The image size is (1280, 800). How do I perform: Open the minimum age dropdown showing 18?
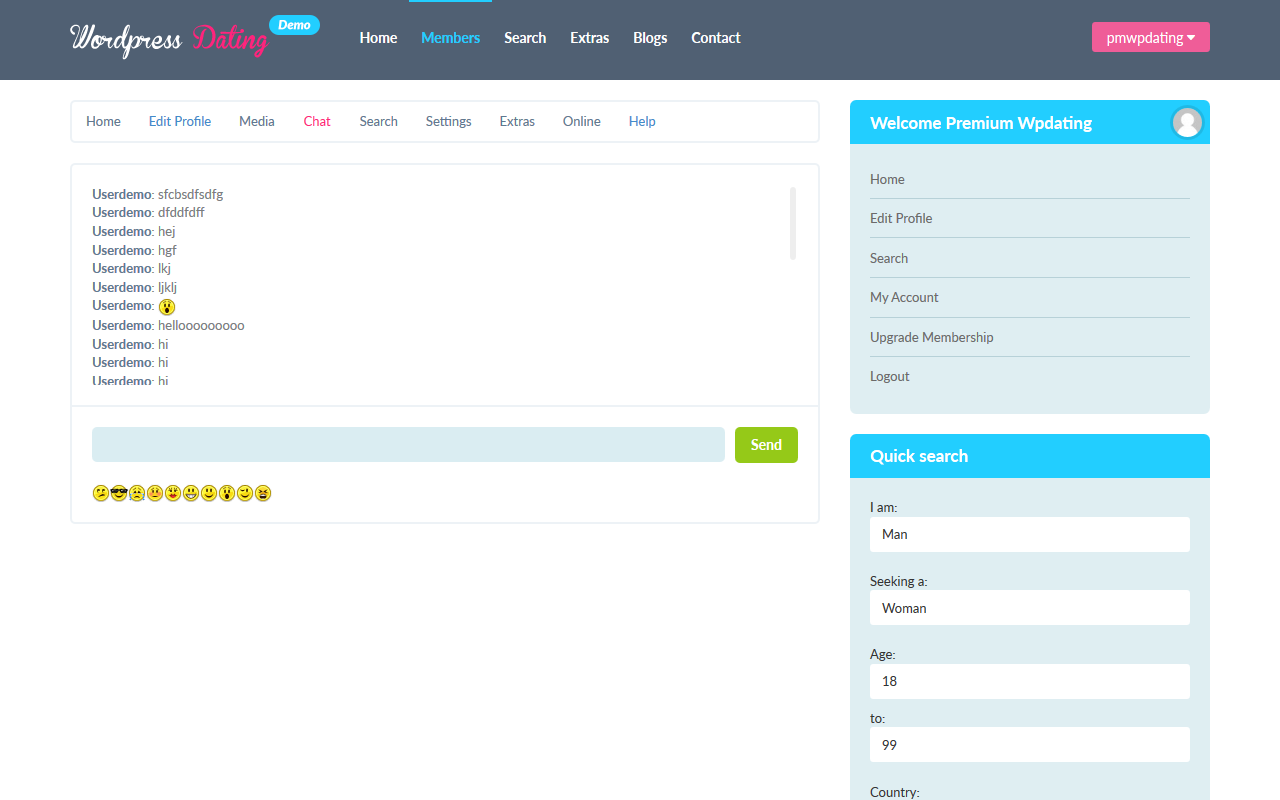point(1030,681)
